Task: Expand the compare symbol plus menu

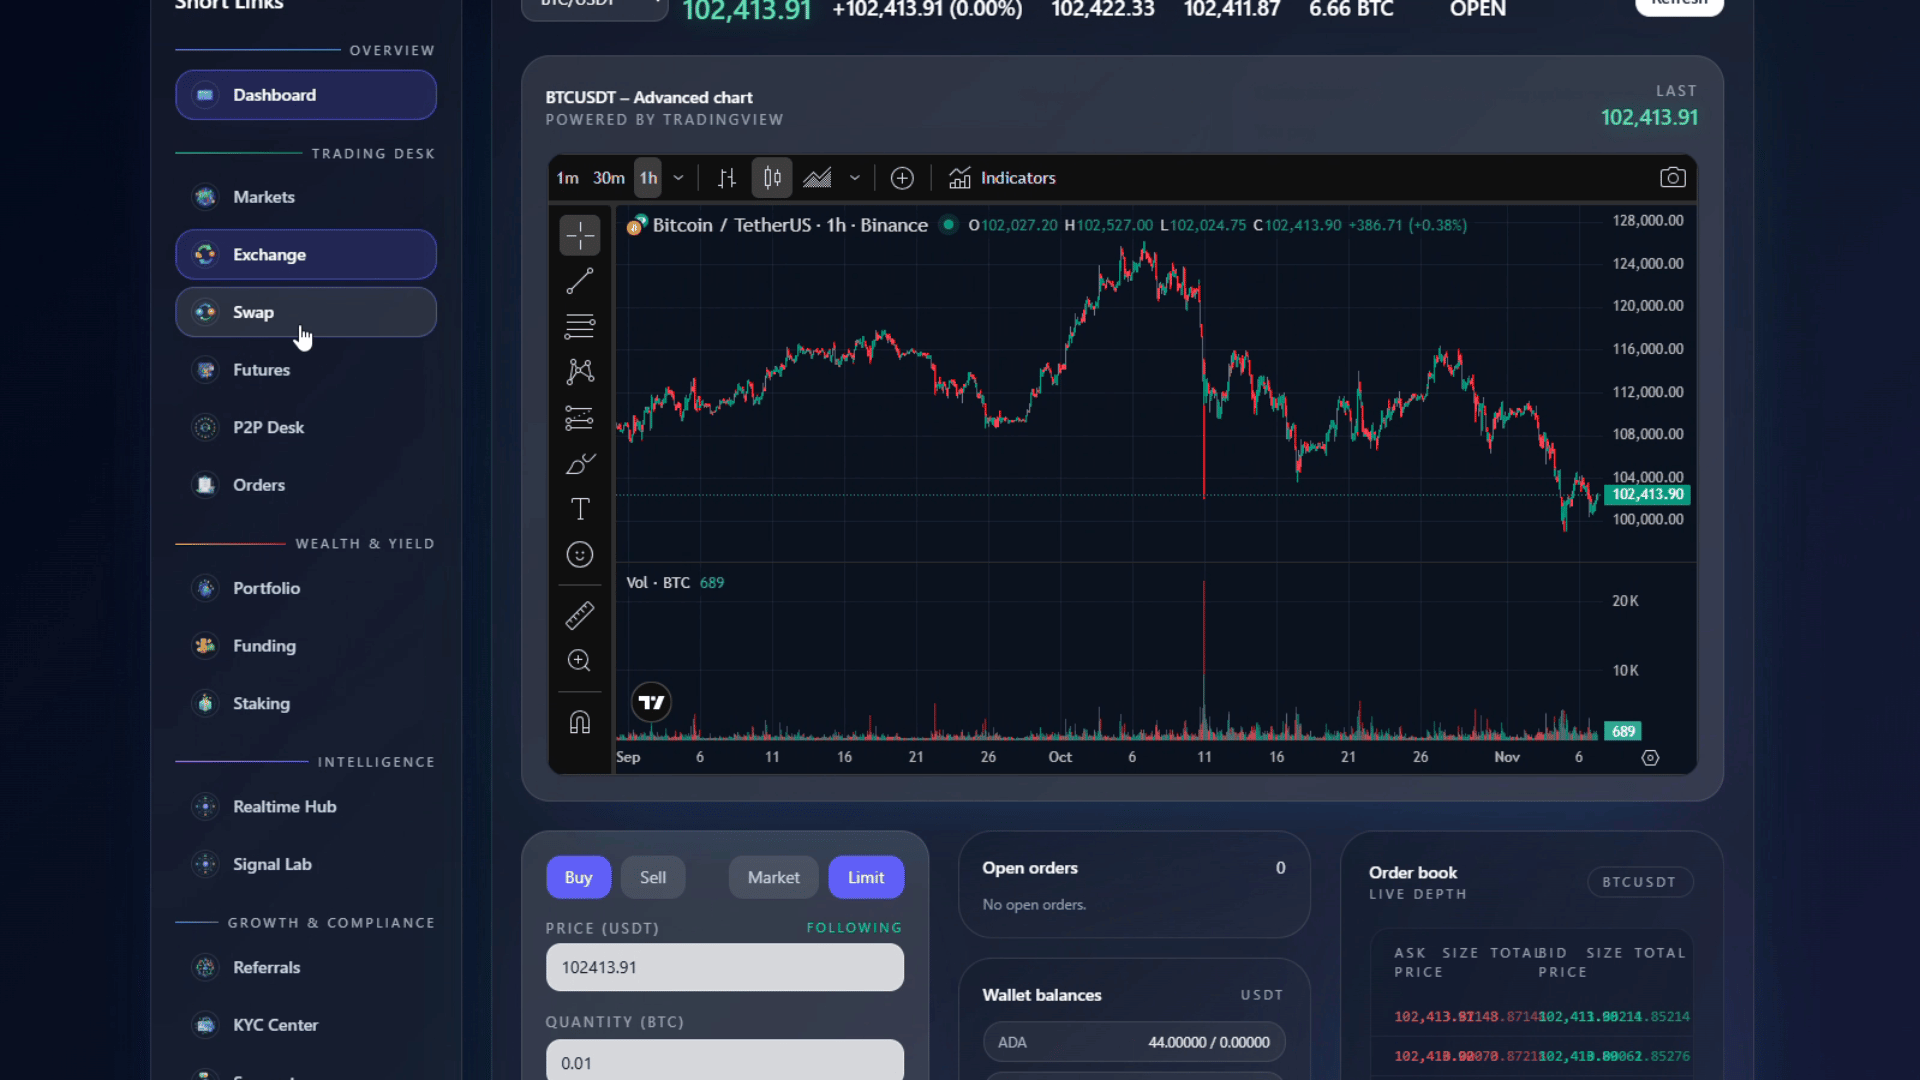Action: (x=901, y=177)
